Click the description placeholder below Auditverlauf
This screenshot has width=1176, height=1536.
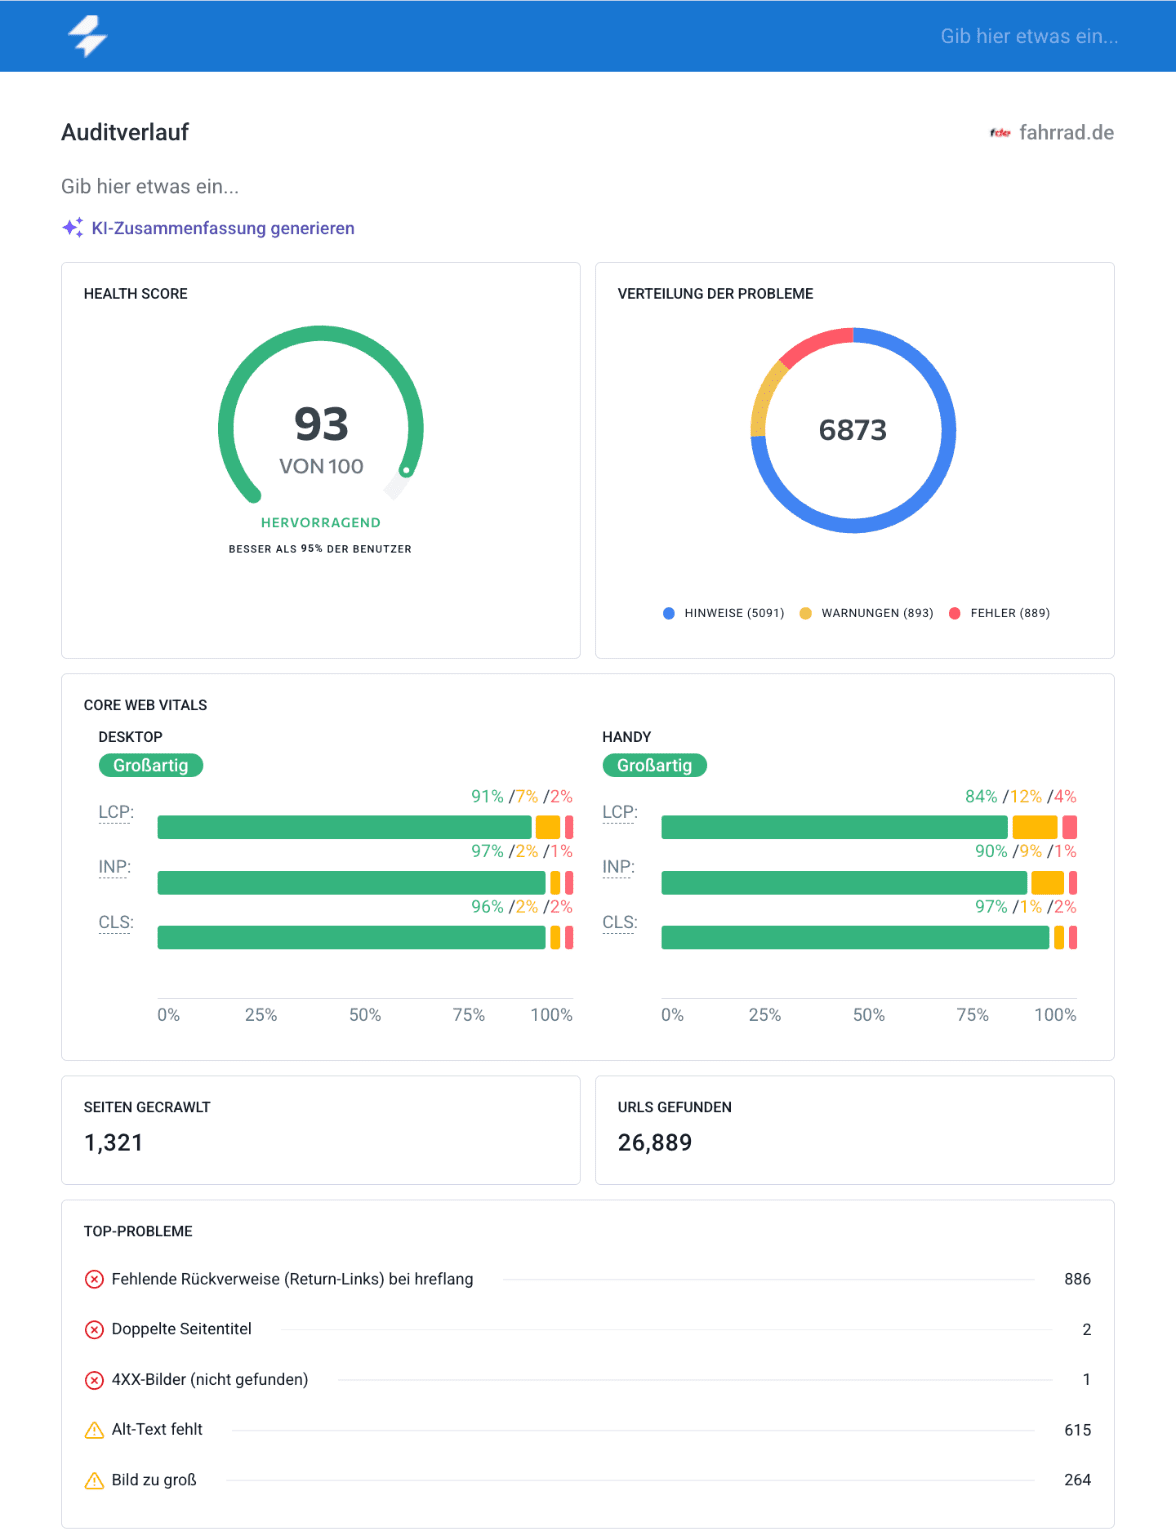pos(150,186)
